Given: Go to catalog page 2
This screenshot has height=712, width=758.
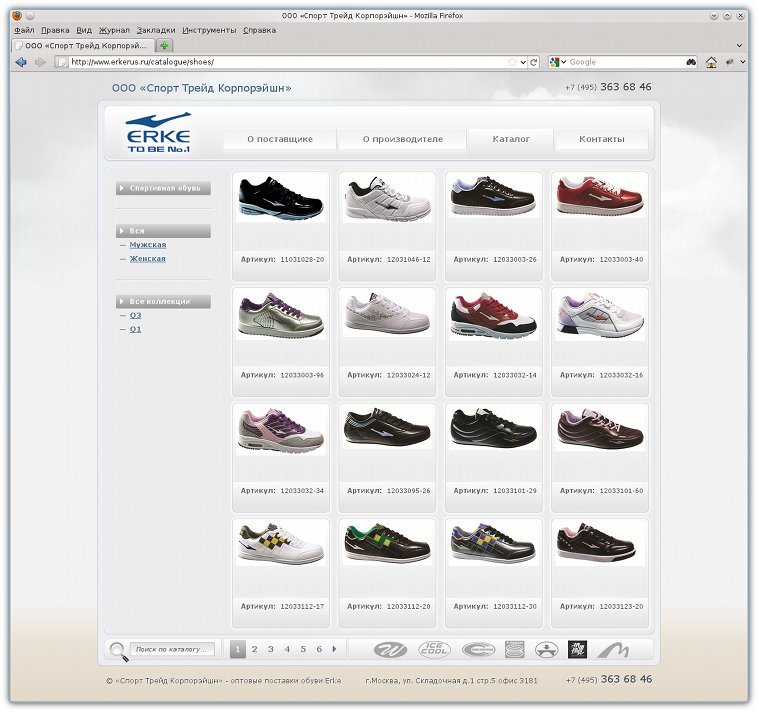Looking at the screenshot, I should click(x=254, y=649).
